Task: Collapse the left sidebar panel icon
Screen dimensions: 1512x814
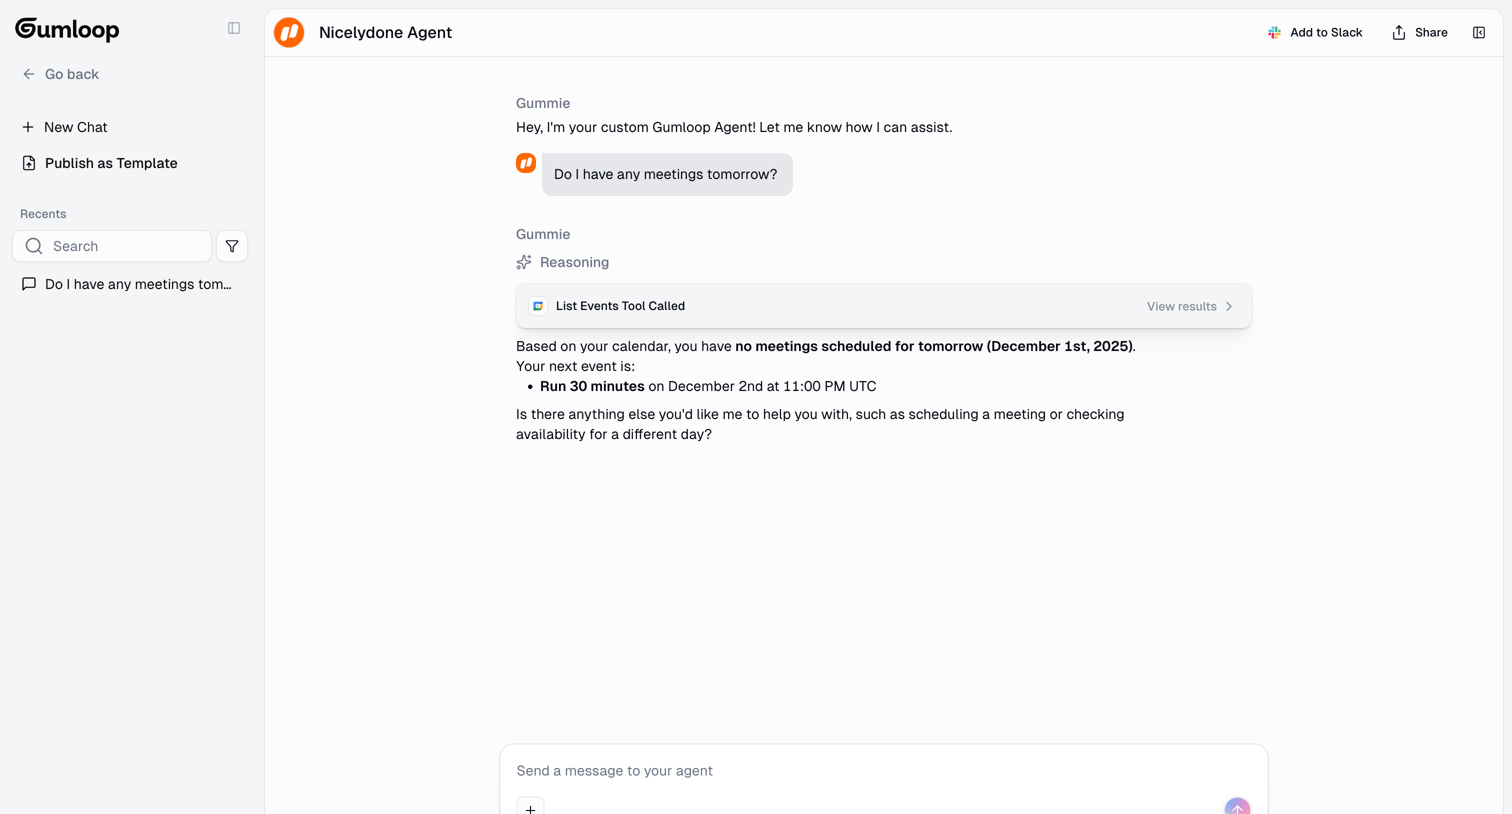Action: coord(234,28)
